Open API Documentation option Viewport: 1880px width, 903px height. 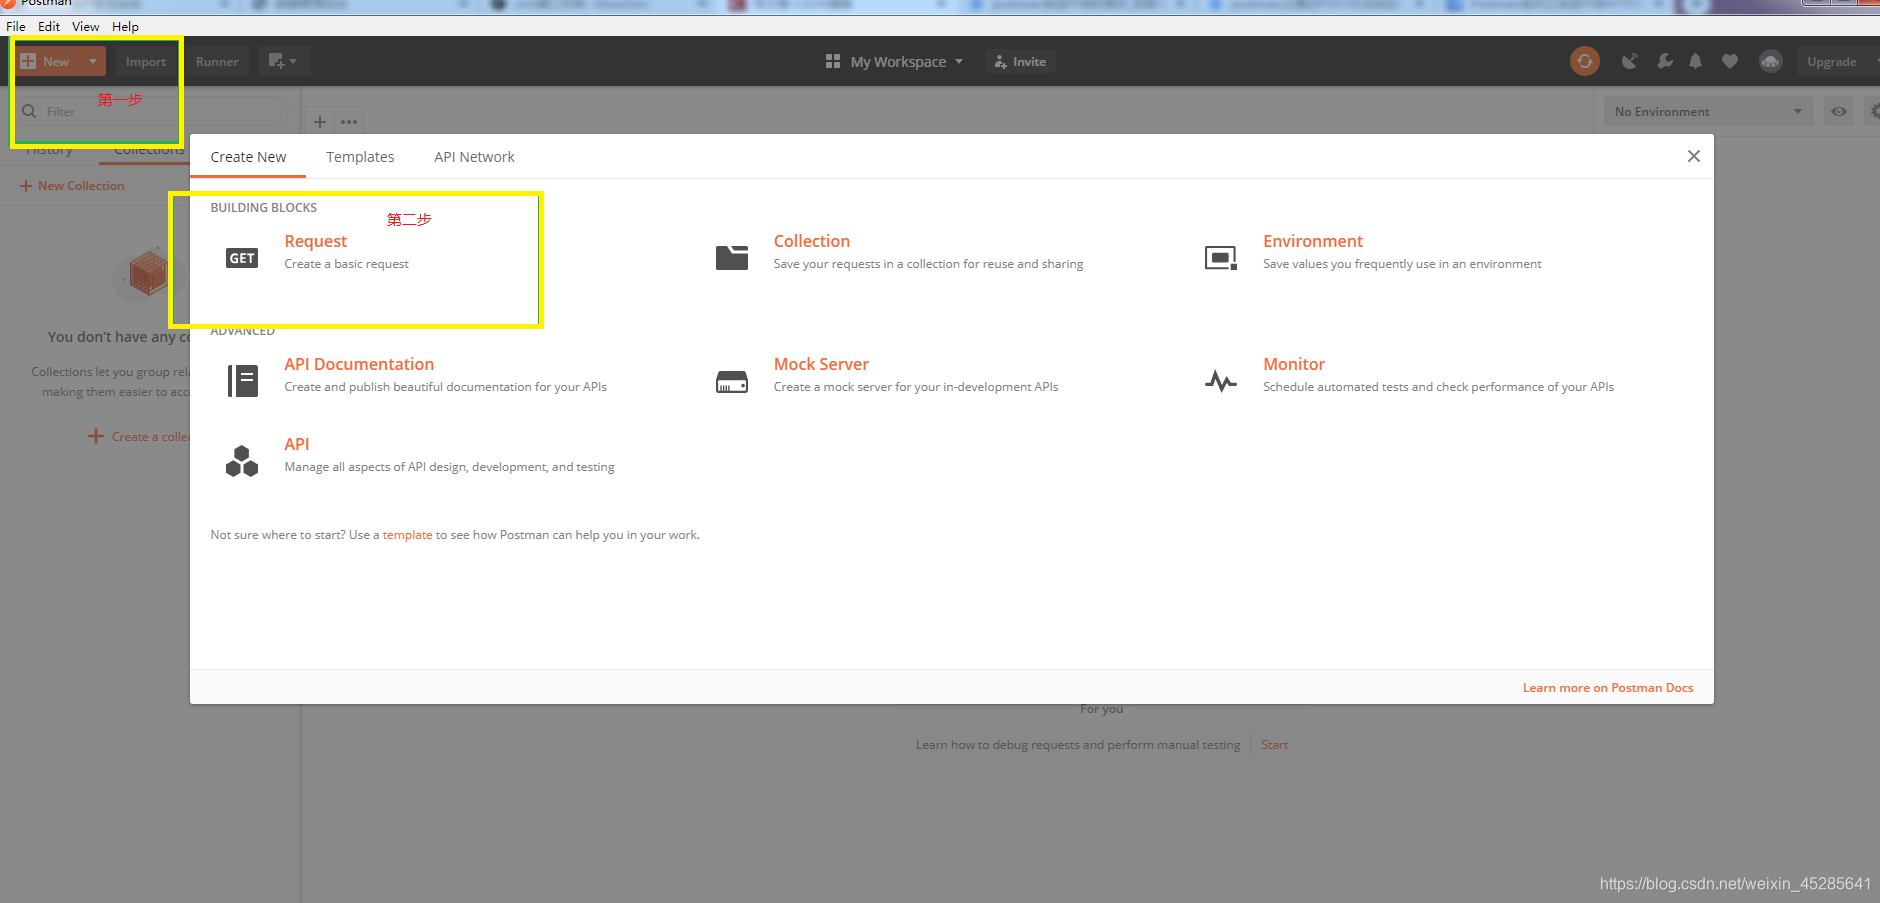pyautogui.click(x=359, y=364)
